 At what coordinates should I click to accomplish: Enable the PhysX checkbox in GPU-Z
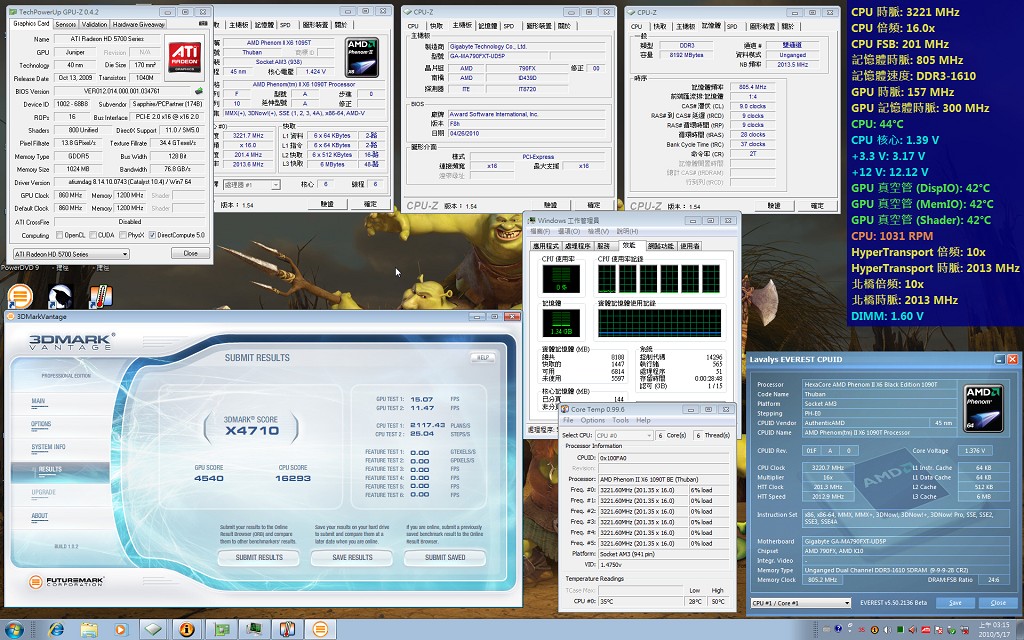click(121, 235)
